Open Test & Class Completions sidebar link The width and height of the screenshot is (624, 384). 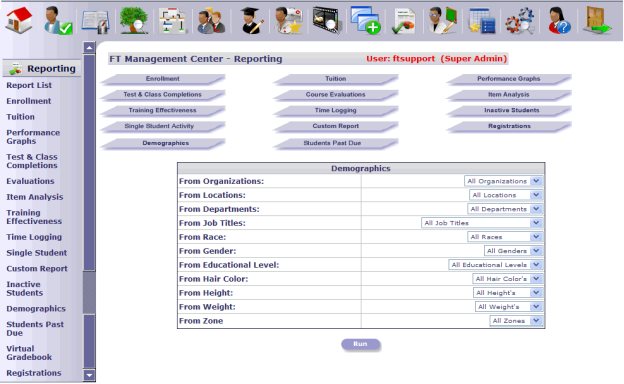click(x=32, y=161)
